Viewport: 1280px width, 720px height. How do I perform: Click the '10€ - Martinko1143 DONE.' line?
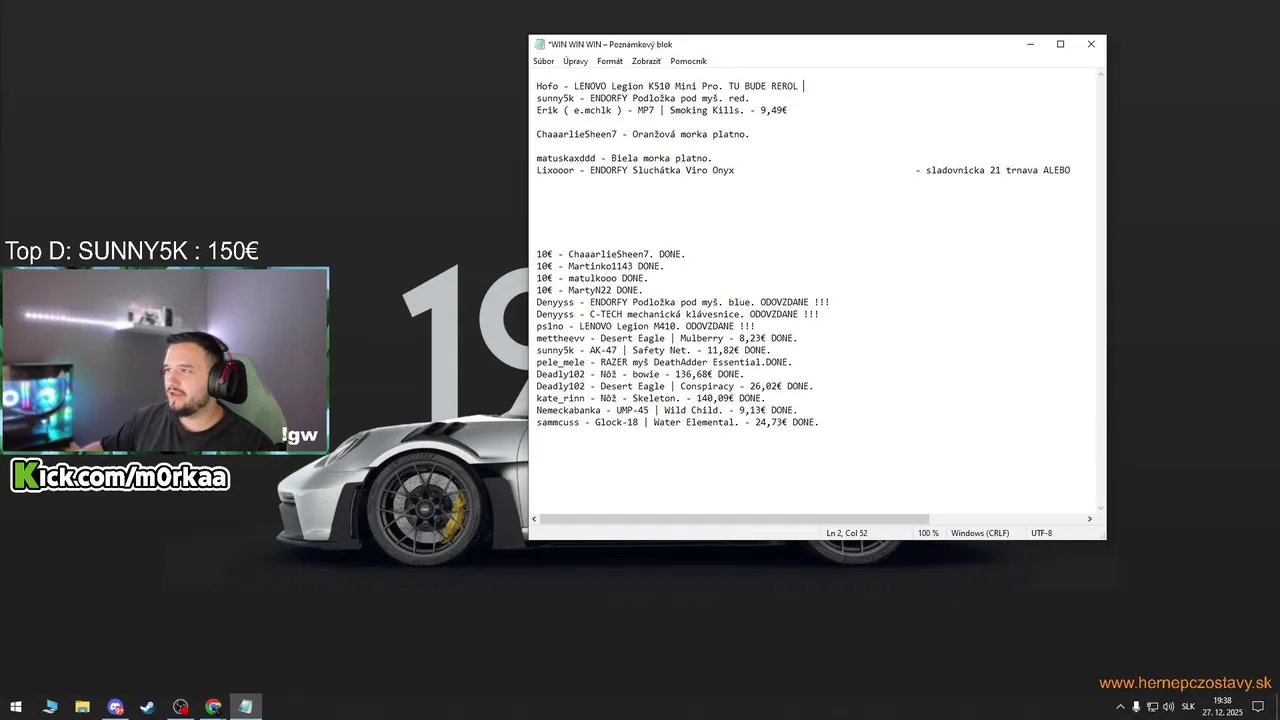(600, 266)
